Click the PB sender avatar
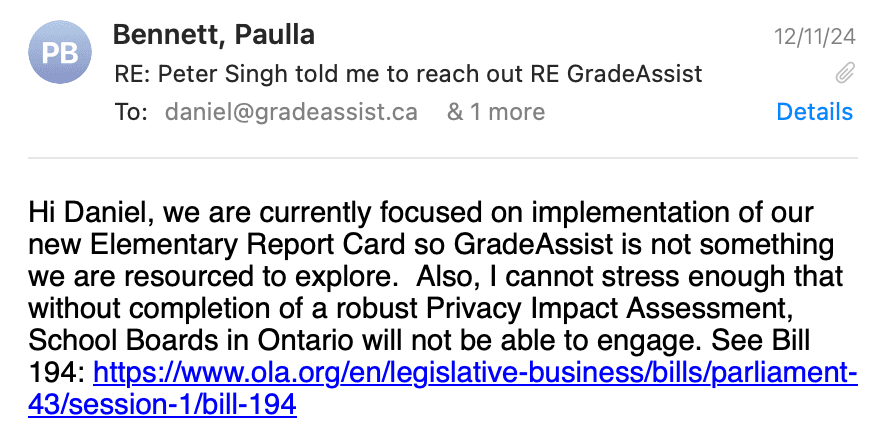Screen dimensions: 892x448 [x=60, y=53]
